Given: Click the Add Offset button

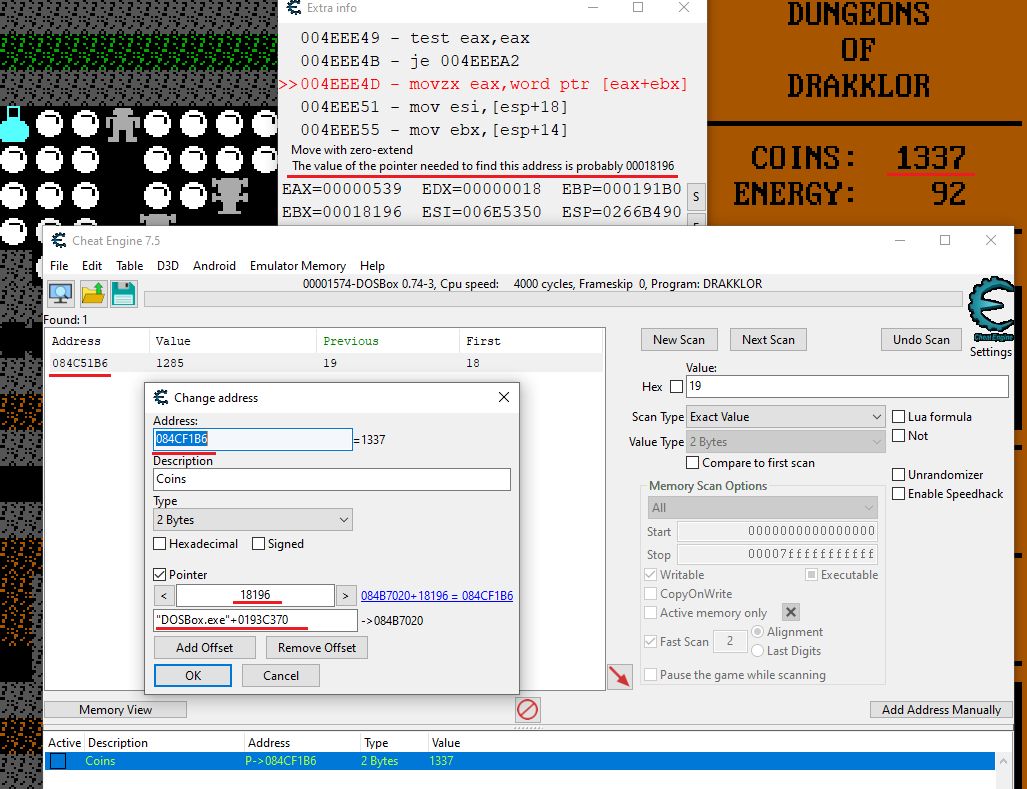Looking at the screenshot, I should [x=204, y=648].
